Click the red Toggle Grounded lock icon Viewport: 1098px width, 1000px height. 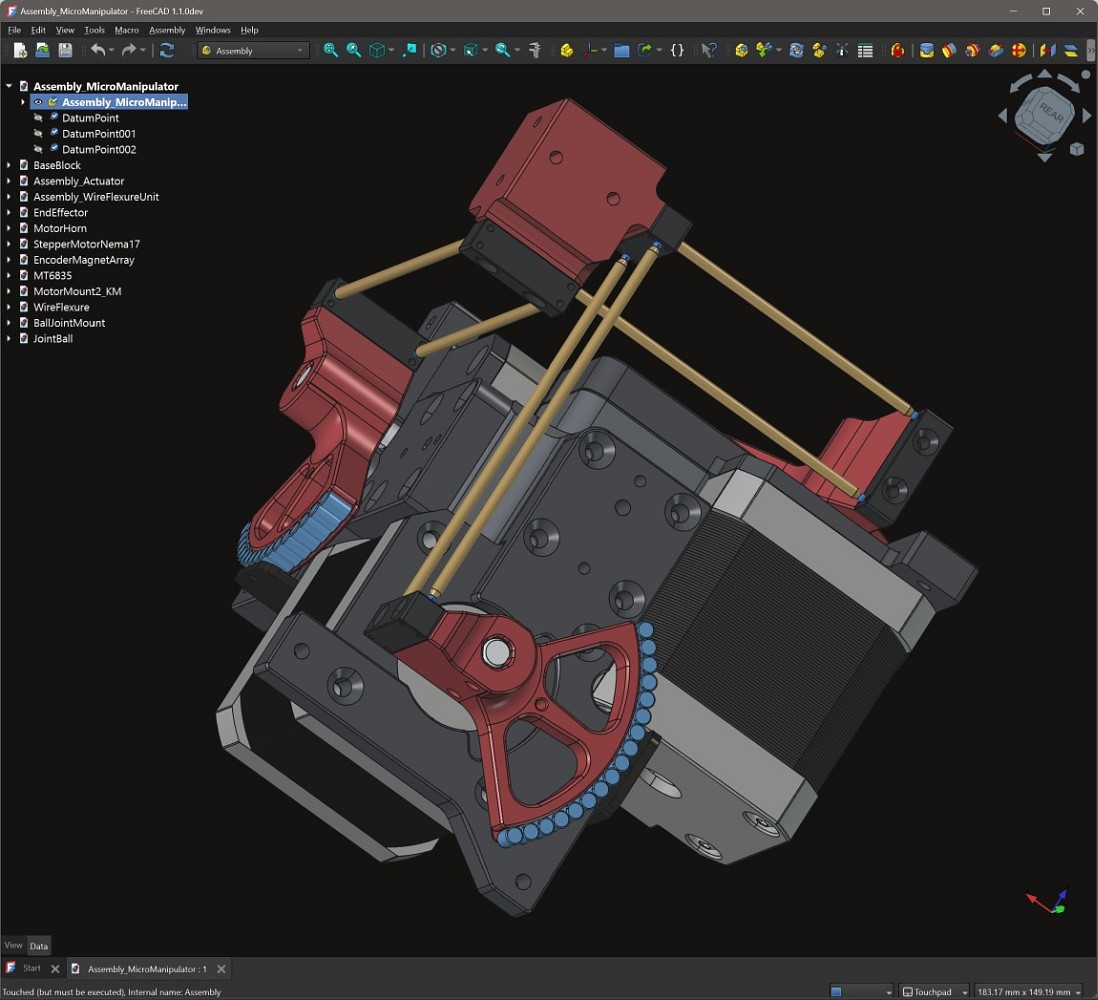click(898, 50)
